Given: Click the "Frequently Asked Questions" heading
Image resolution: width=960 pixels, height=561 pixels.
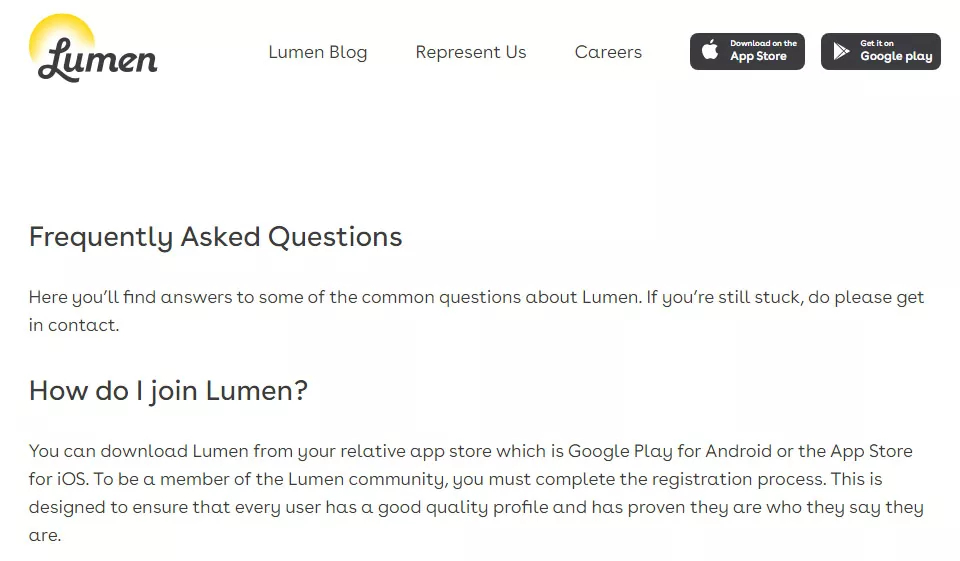Looking at the screenshot, I should [215, 237].
